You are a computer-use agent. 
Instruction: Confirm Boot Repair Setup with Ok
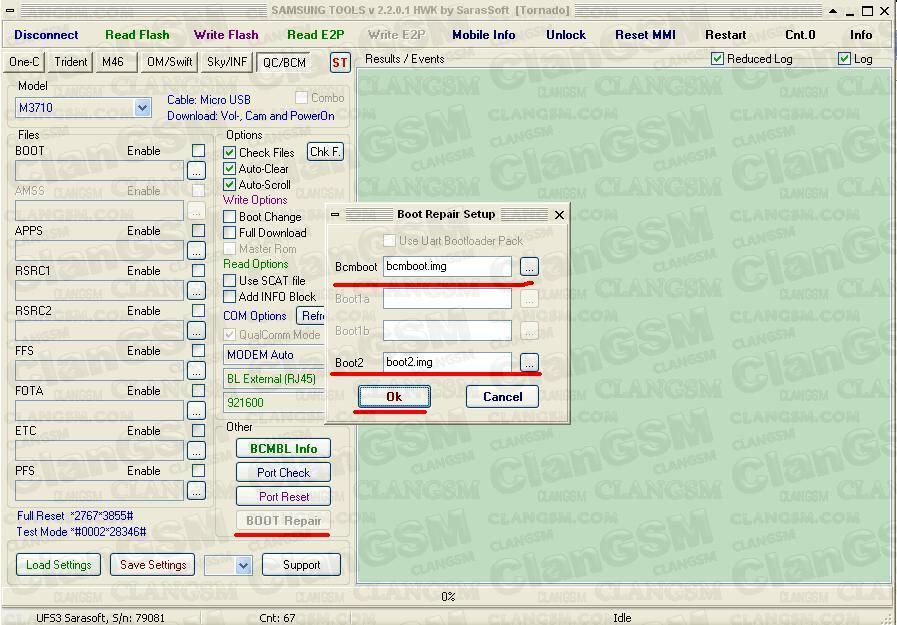394,397
